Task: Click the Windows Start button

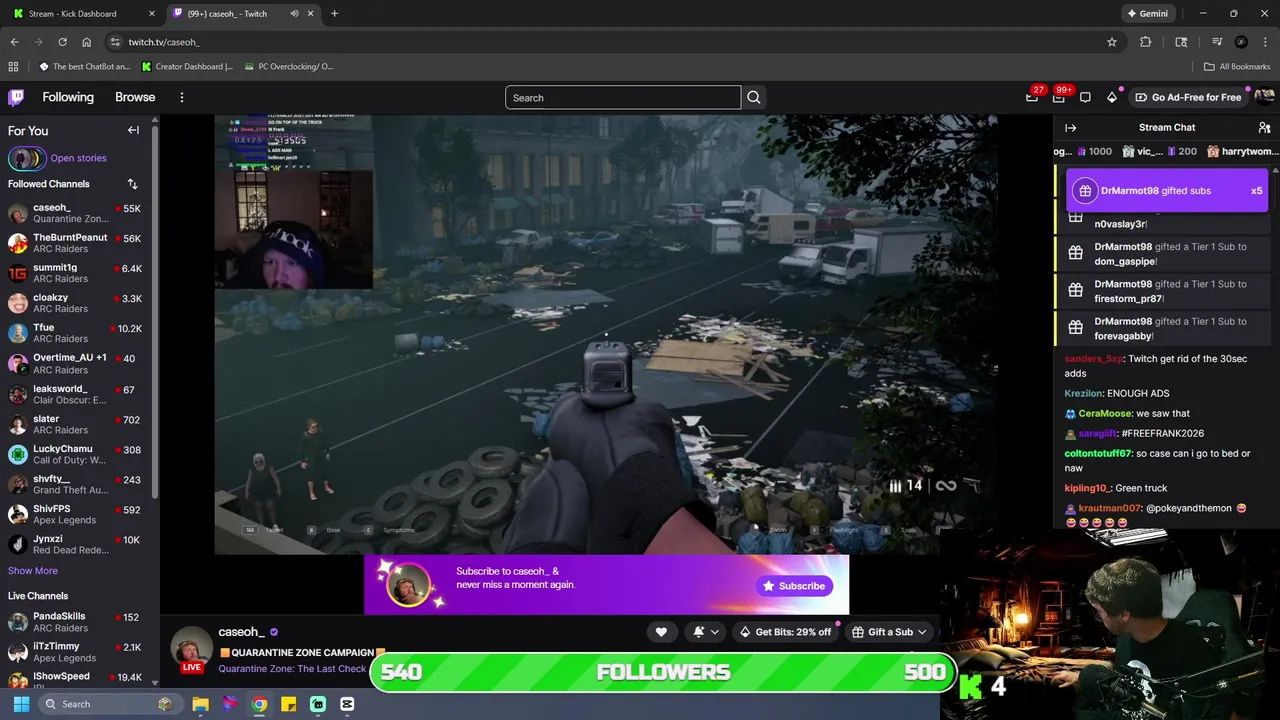Action: [x=21, y=704]
